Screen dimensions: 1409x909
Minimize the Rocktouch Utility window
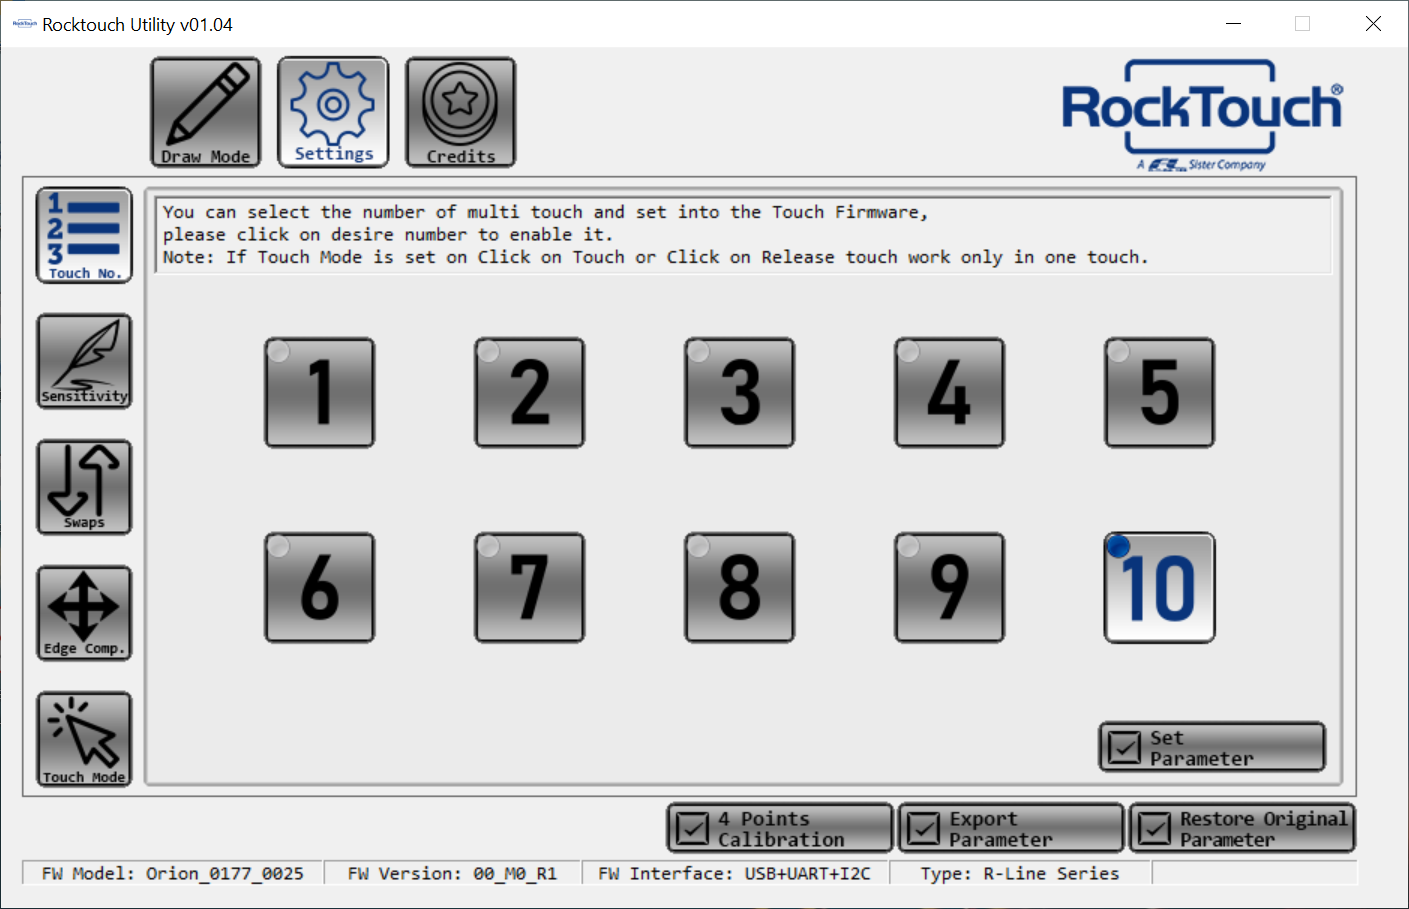point(1233,23)
